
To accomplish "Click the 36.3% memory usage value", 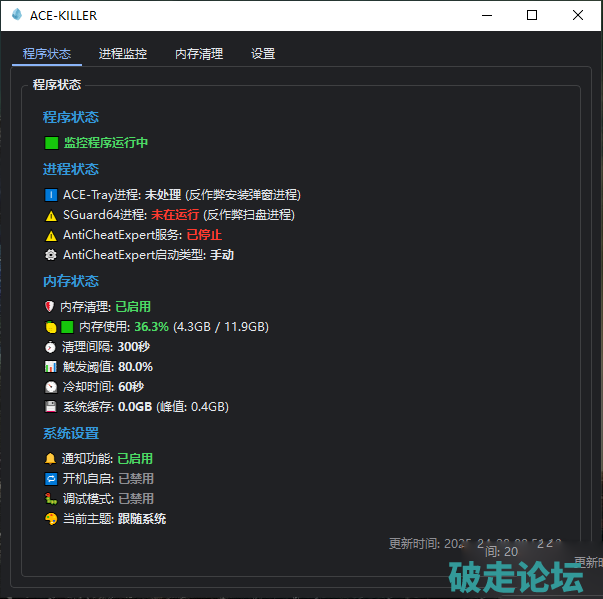I will point(151,327).
